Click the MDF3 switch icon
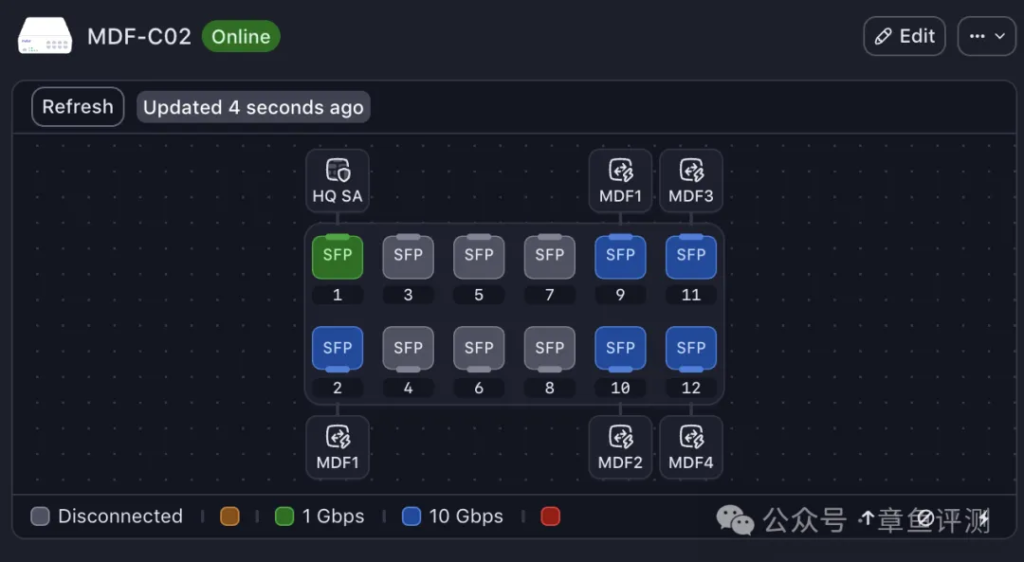Viewport: 1024px width, 562px height. (x=691, y=171)
